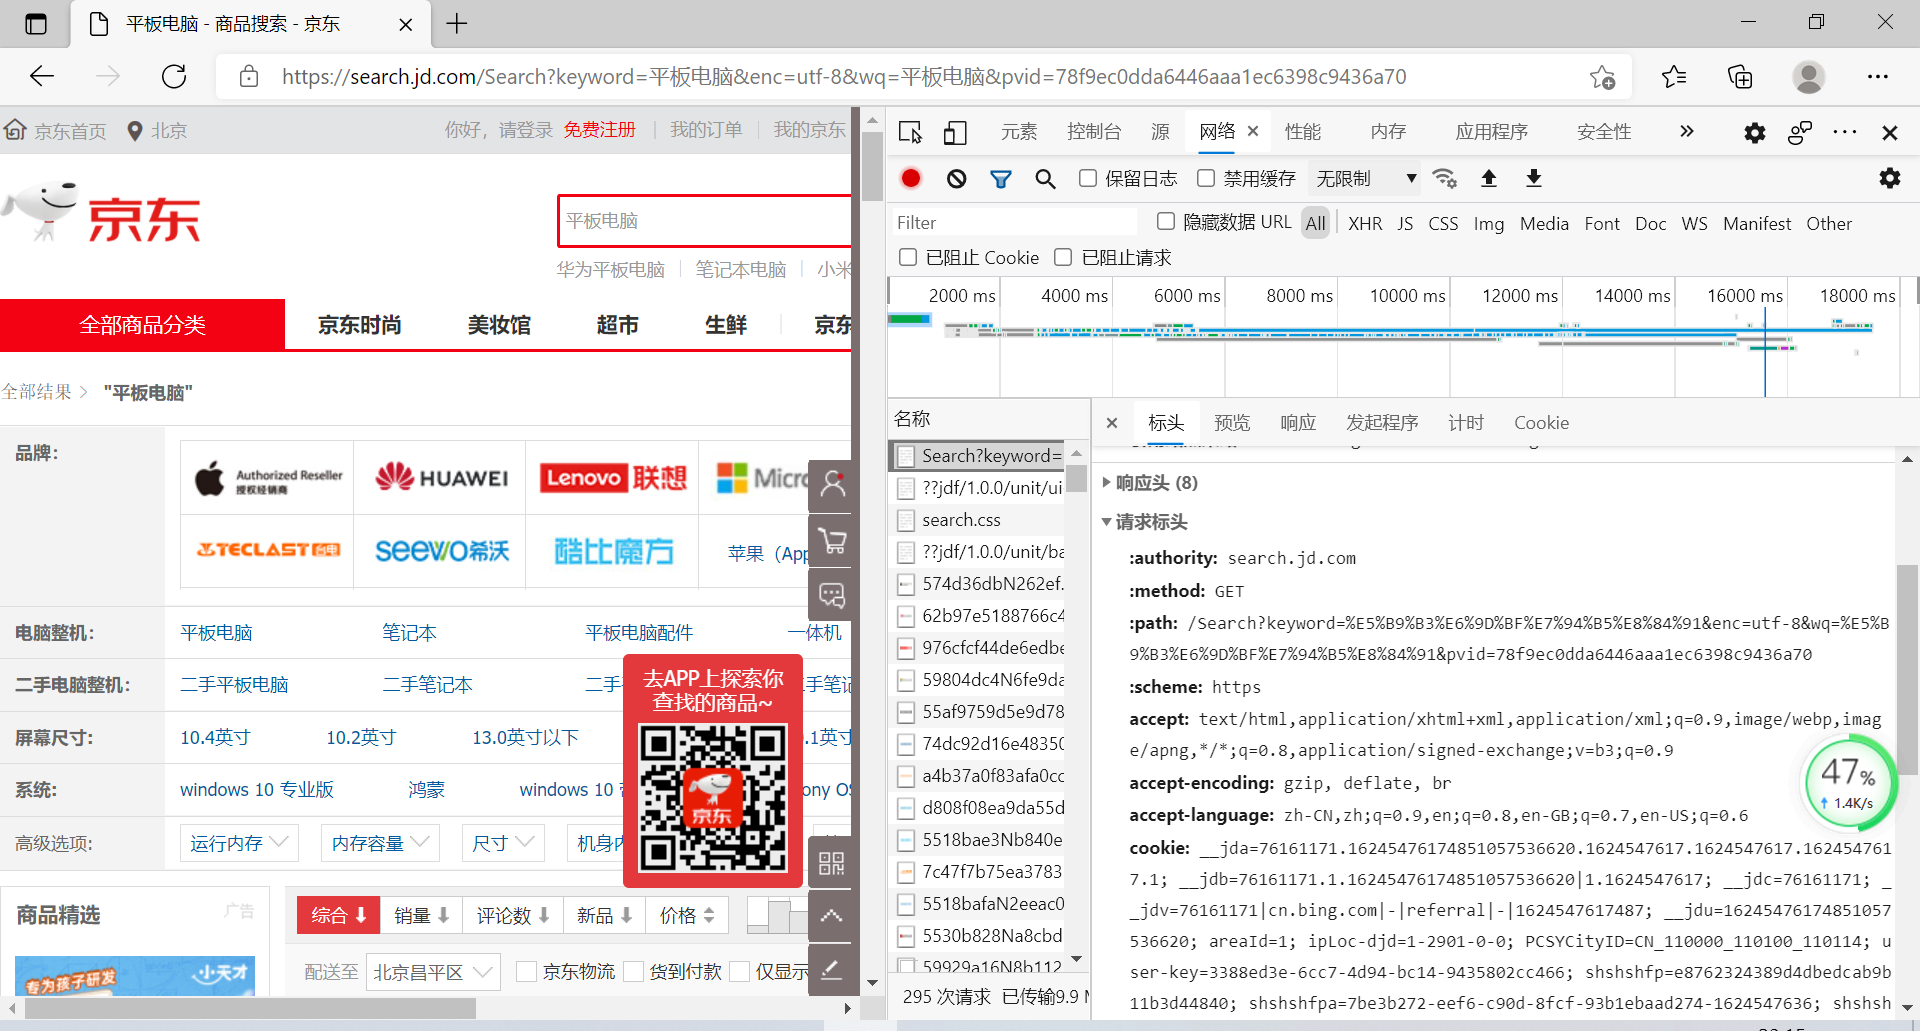
Task: Check the 已阻止 Cookie checkbox
Action: pos(908,257)
